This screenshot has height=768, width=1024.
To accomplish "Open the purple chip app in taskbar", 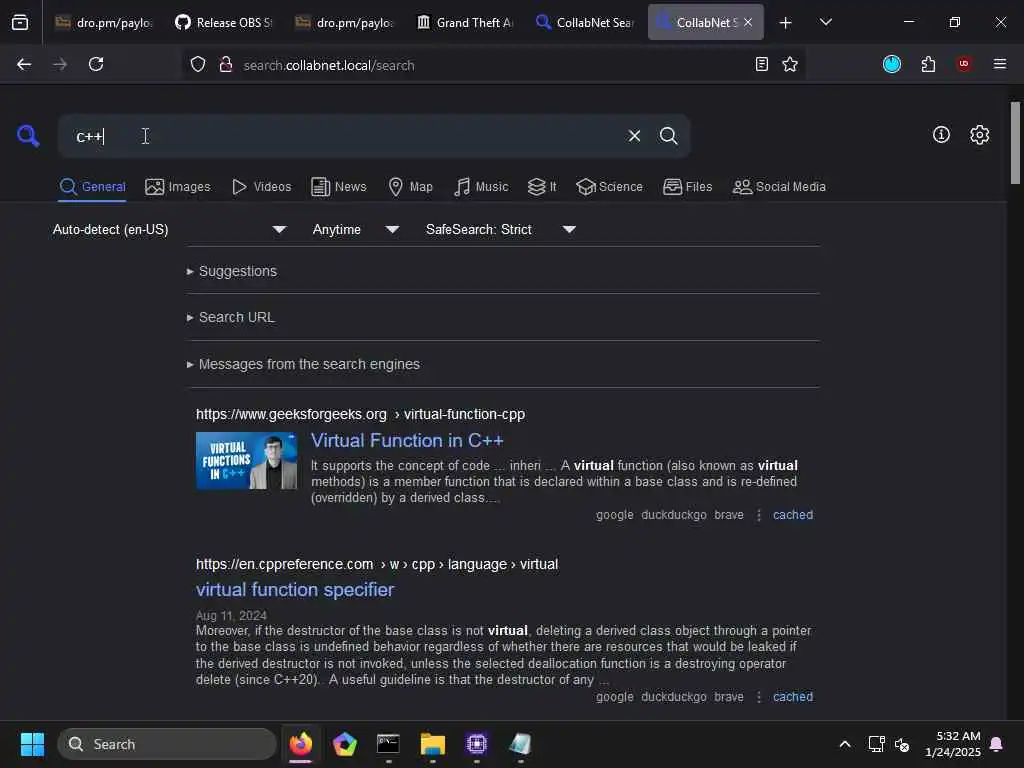I will (477, 744).
